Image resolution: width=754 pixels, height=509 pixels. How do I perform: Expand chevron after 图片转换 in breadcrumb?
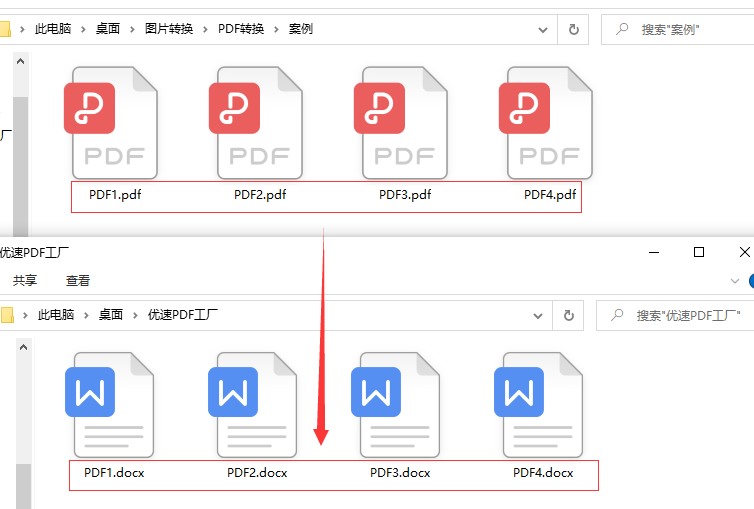coord(205,29)
